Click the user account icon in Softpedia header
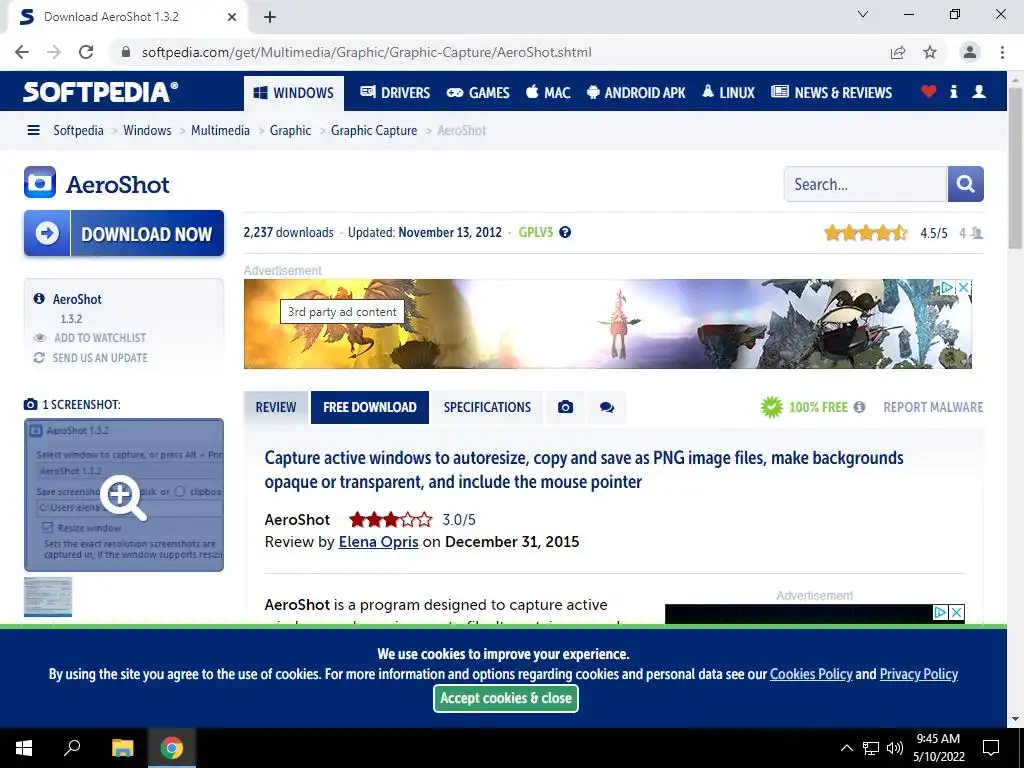 click(x=979, y=91)
